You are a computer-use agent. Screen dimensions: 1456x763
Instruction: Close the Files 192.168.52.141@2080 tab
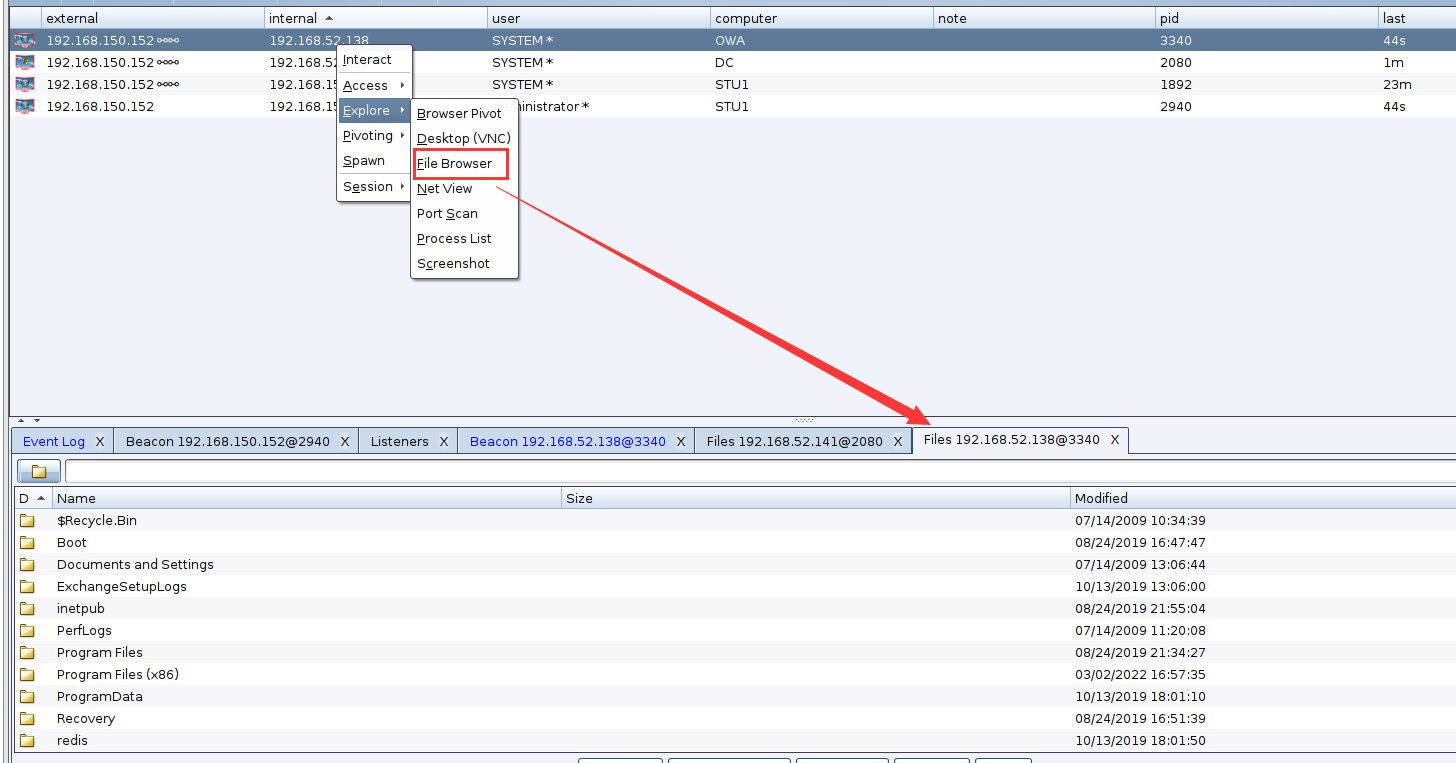pyautogui.click(x=898, y=441)
